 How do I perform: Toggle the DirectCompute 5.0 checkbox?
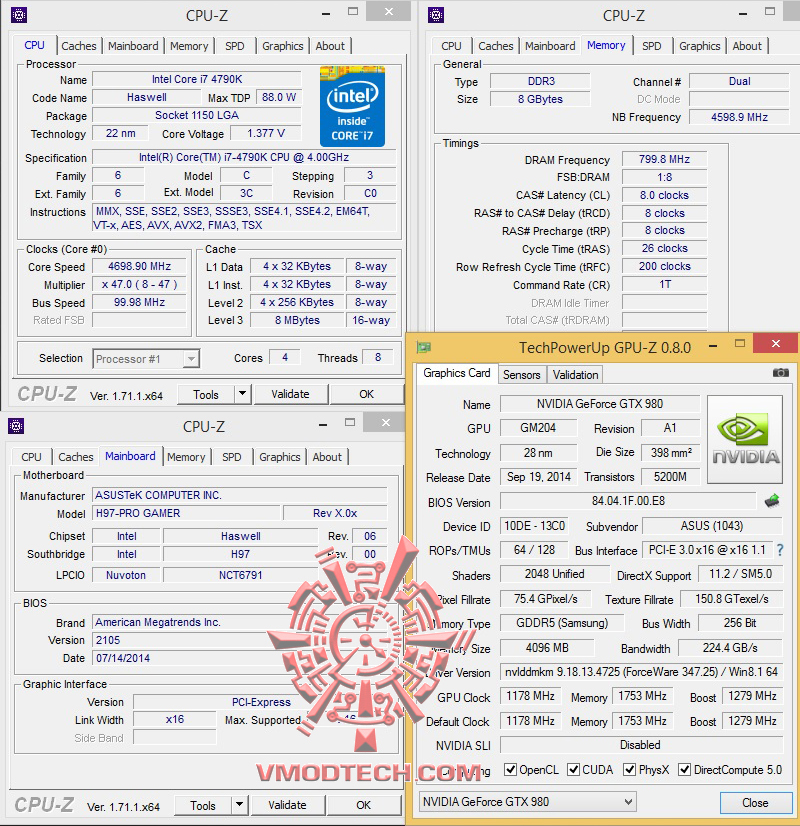point(684,769)
